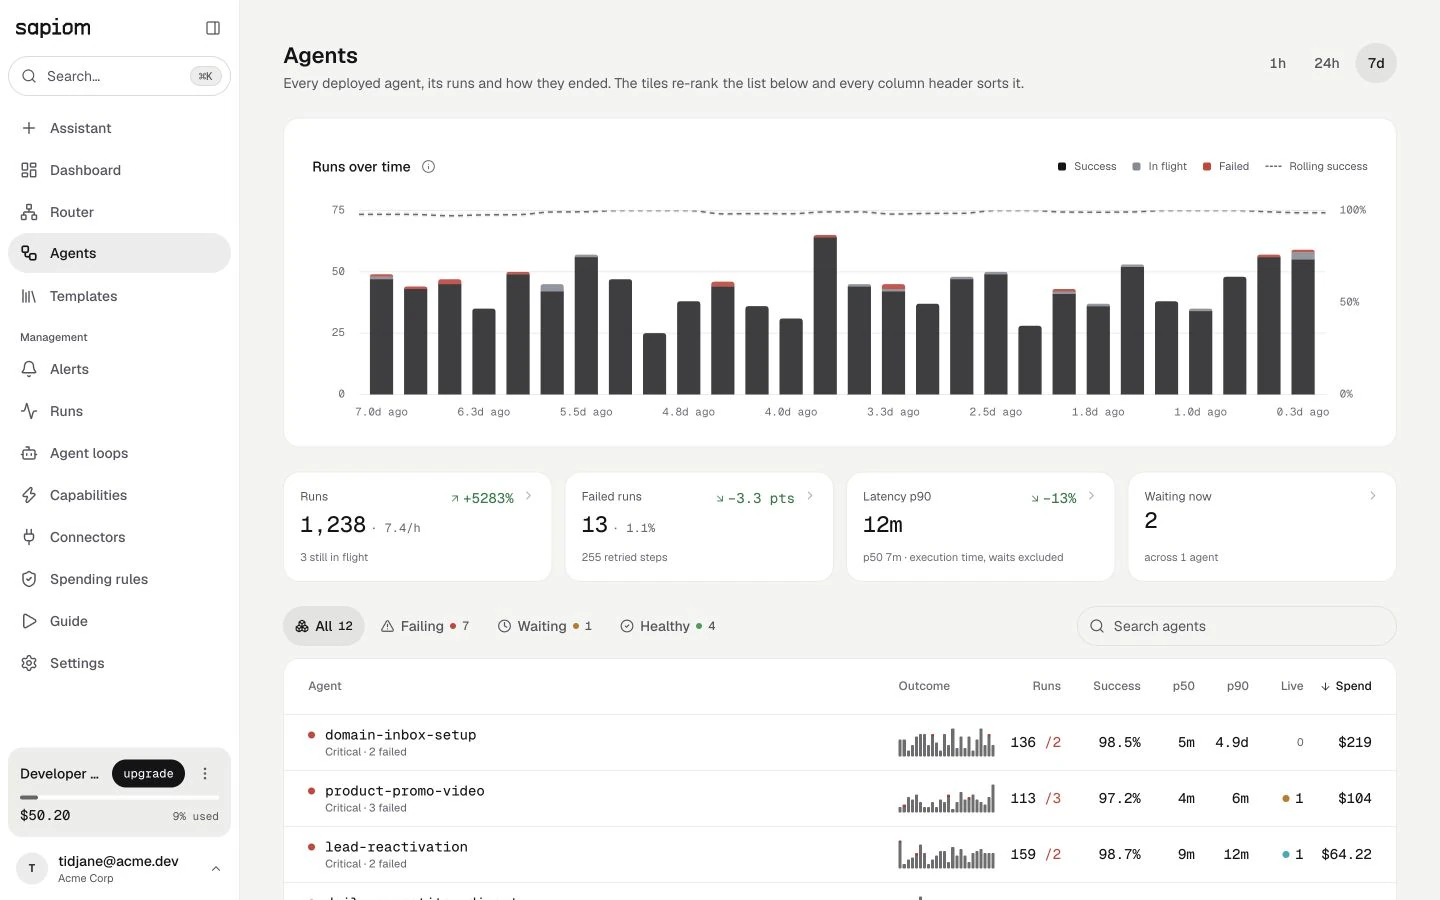This screenshot has height=900, width=1440.
Task: Click info icon beside Runs over time
Action: [x=428, y=167]
